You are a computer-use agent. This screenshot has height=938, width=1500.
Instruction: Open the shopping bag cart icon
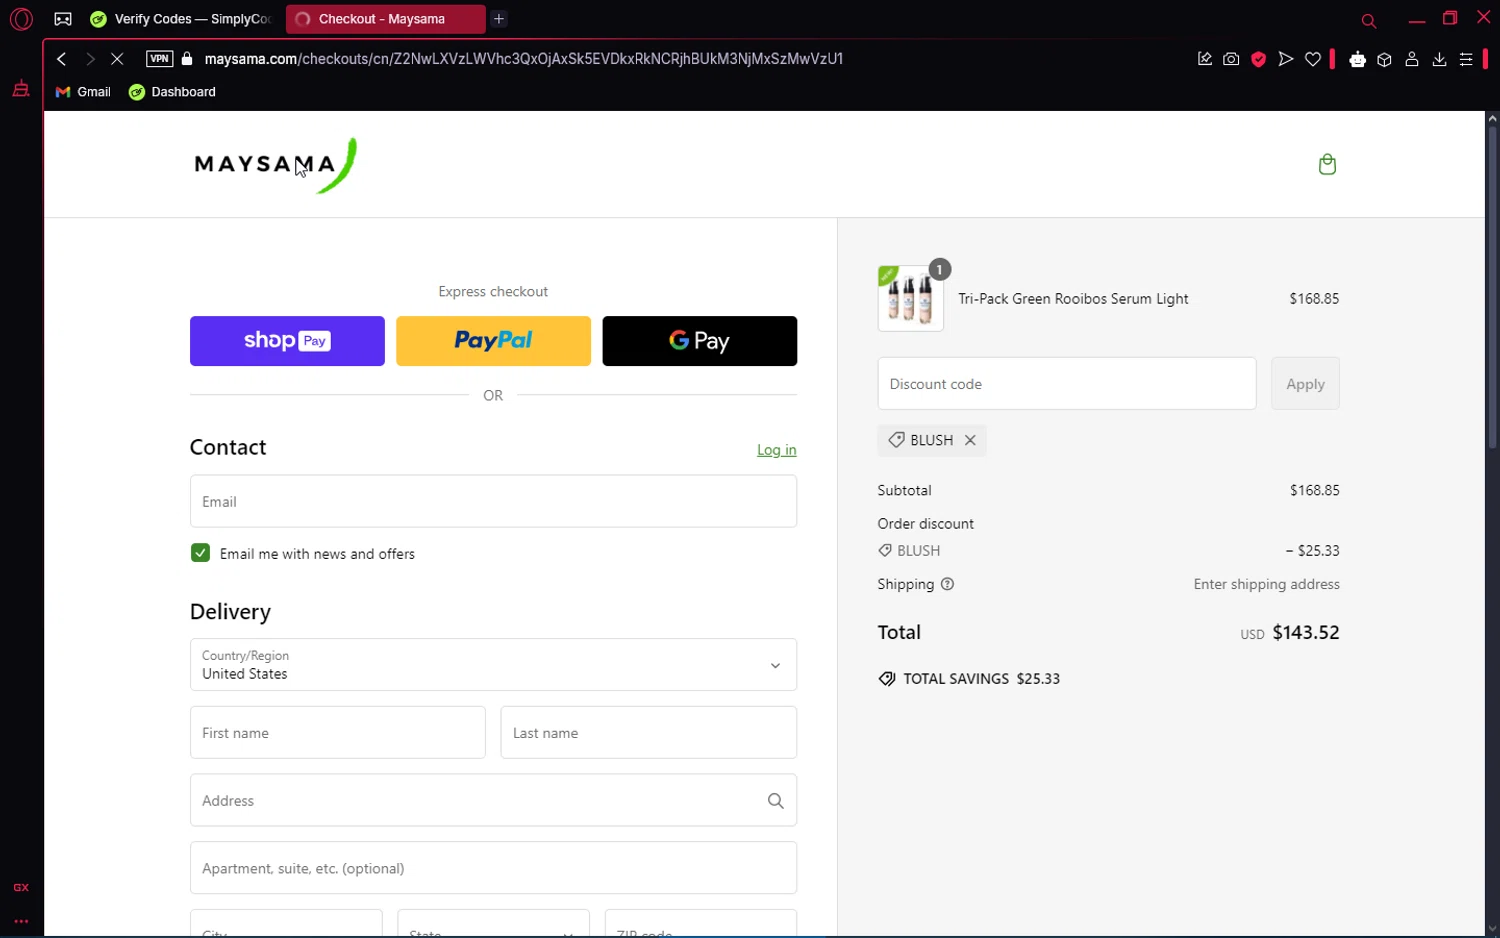point(1327,164)
